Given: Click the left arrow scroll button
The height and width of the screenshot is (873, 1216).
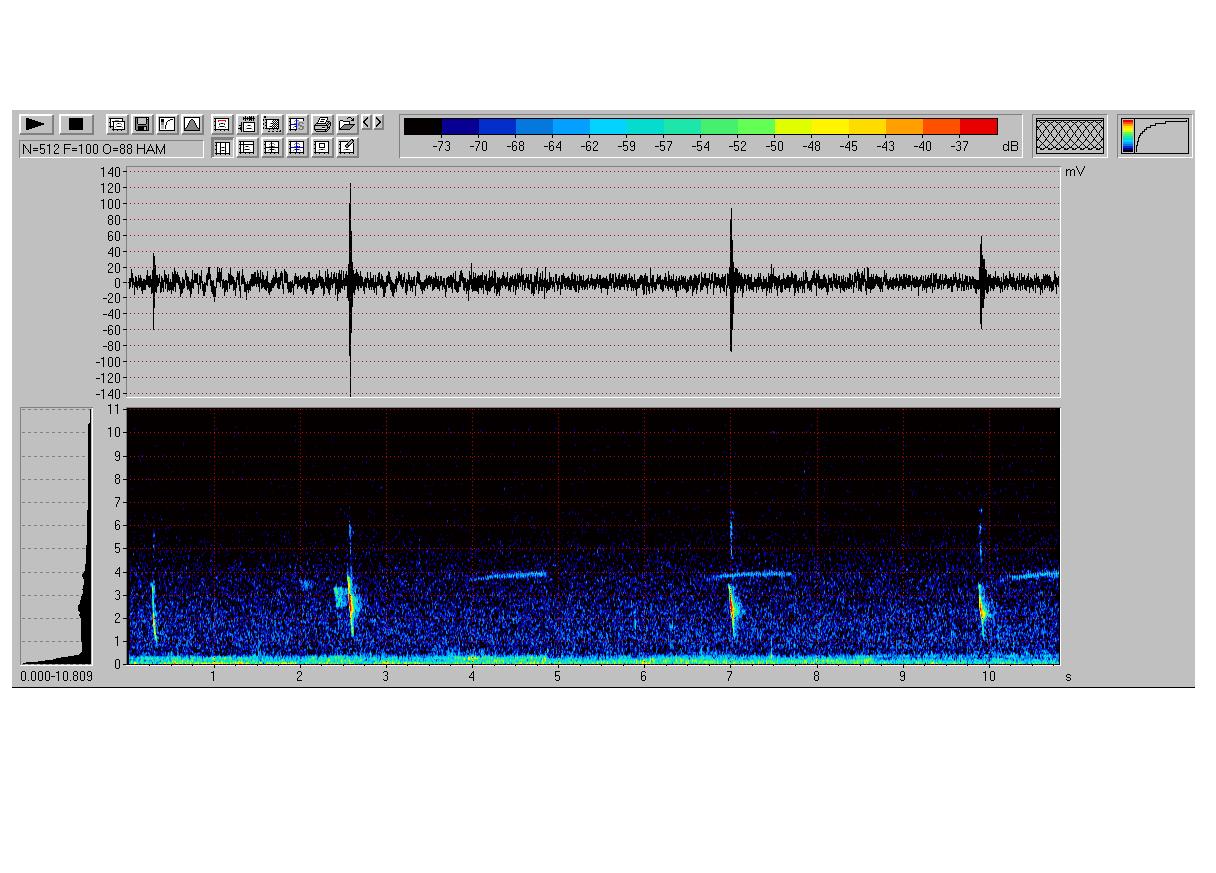Looking at the screenshot, I should tap(367, 122).
